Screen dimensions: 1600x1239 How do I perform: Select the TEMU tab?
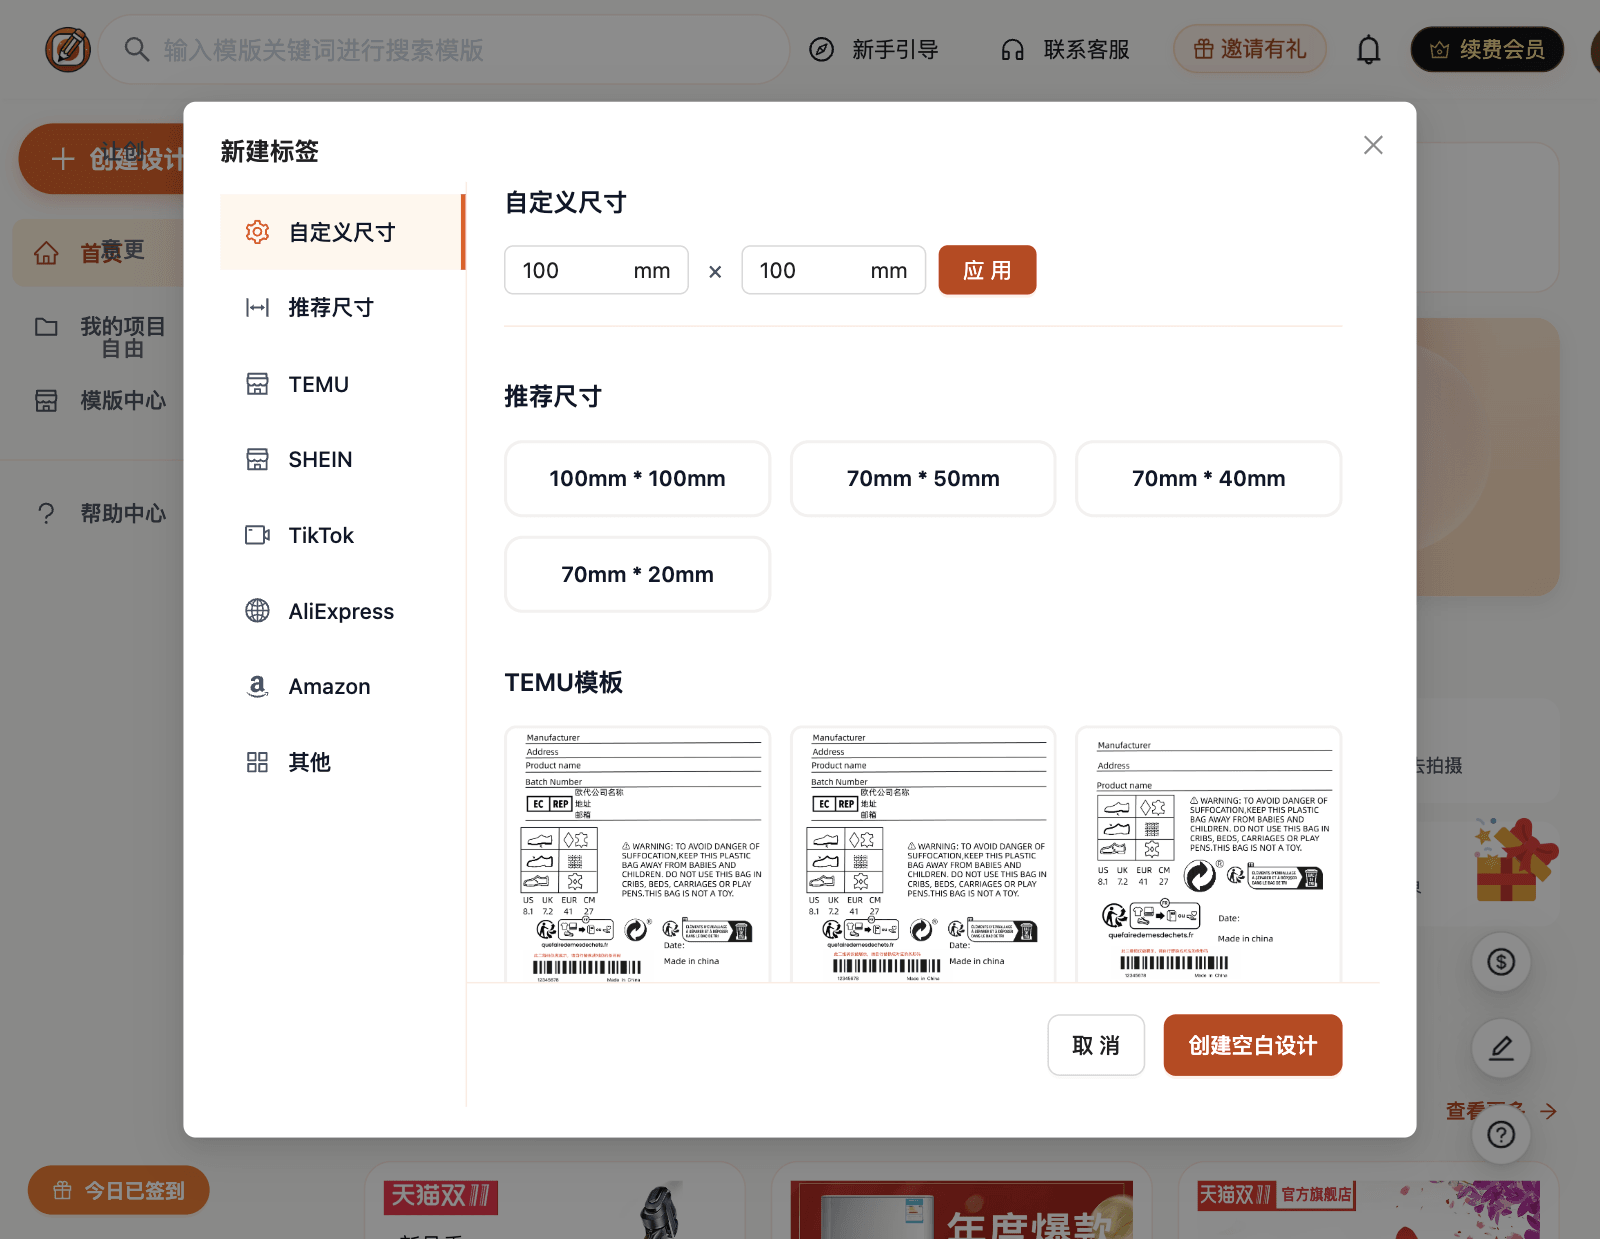tap(343, 384)
